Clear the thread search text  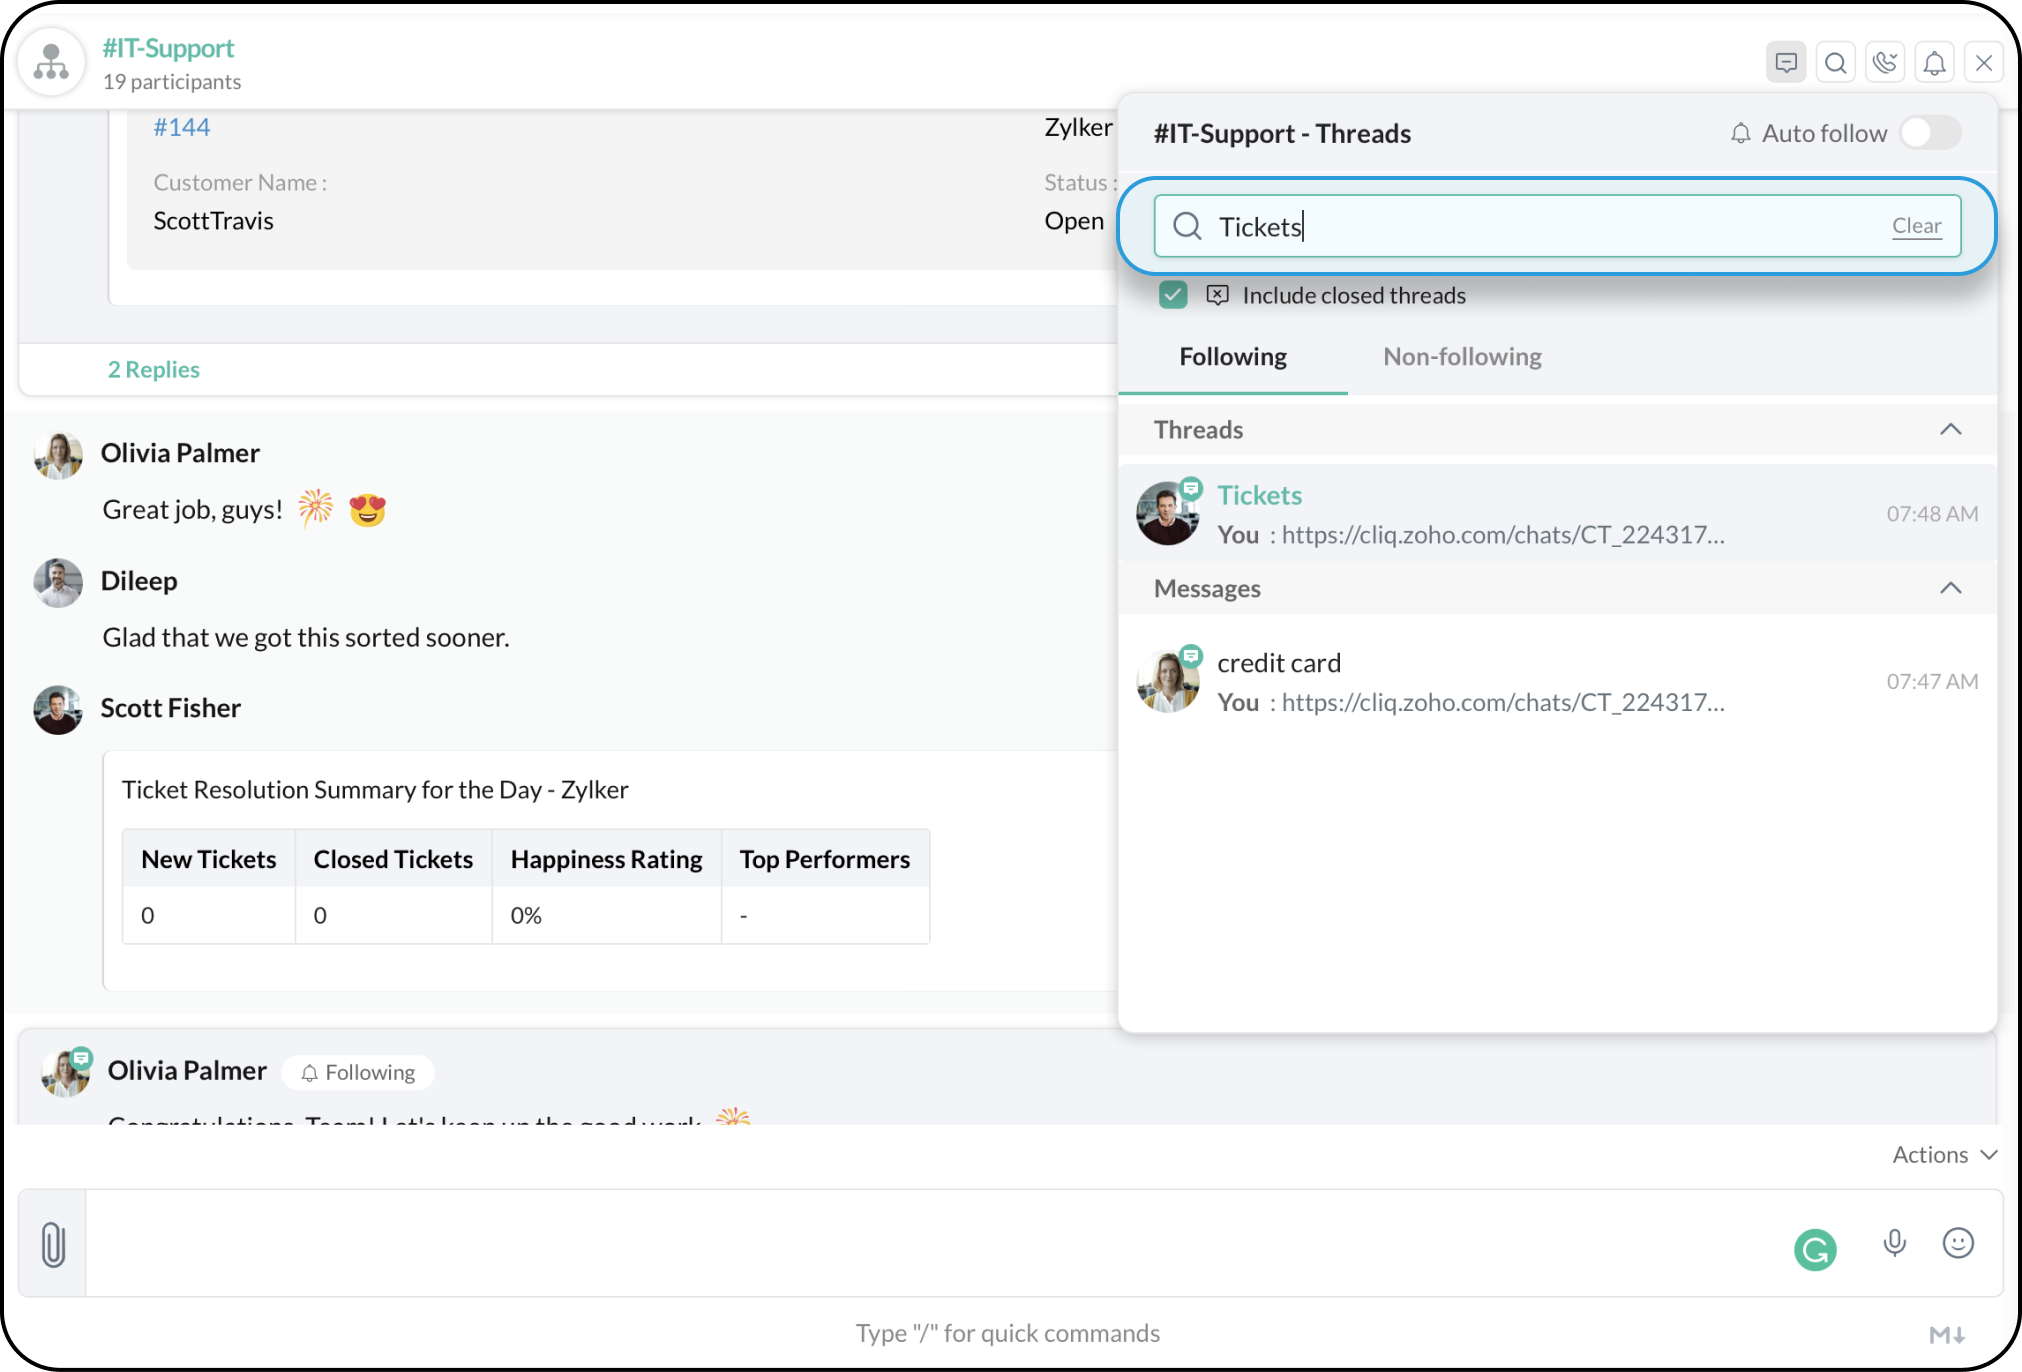coord(1915,226)
